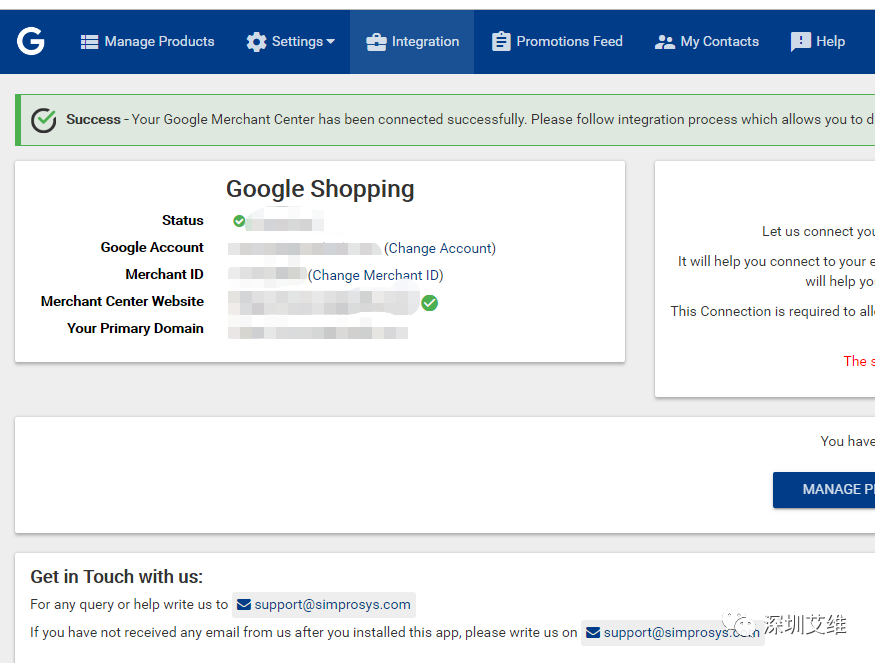
Task: Click the green Status check icon
Action: point(239,221)
